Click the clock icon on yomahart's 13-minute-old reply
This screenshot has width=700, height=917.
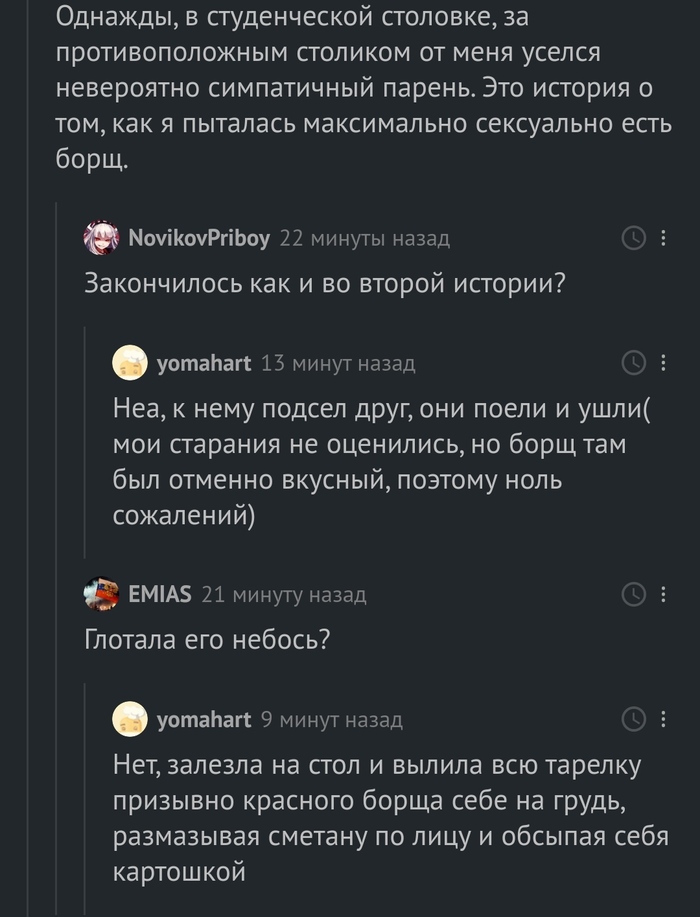pyautogui.click(x=634, y=363)
